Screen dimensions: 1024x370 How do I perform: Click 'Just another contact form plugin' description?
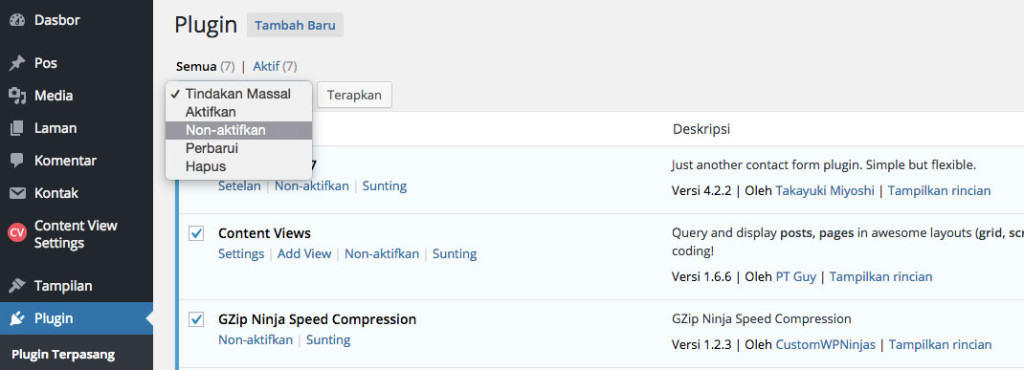[824, 166]
